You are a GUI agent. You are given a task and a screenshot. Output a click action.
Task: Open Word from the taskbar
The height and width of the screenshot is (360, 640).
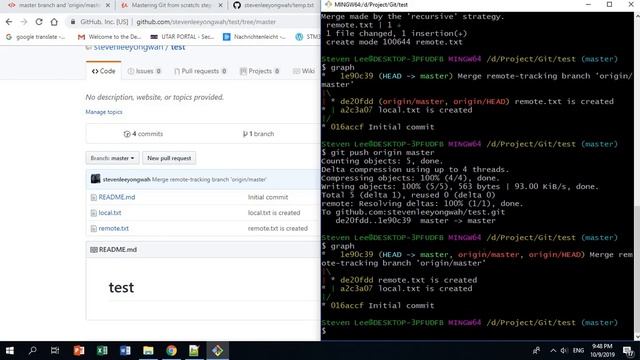(125, 350)
